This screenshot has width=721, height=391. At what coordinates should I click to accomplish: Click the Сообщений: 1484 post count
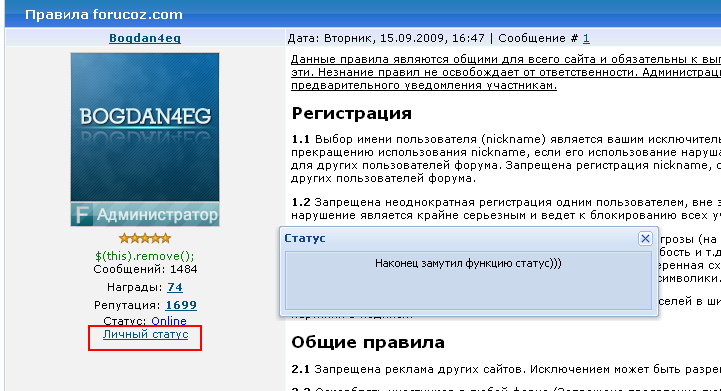click(x=145, y=269)
